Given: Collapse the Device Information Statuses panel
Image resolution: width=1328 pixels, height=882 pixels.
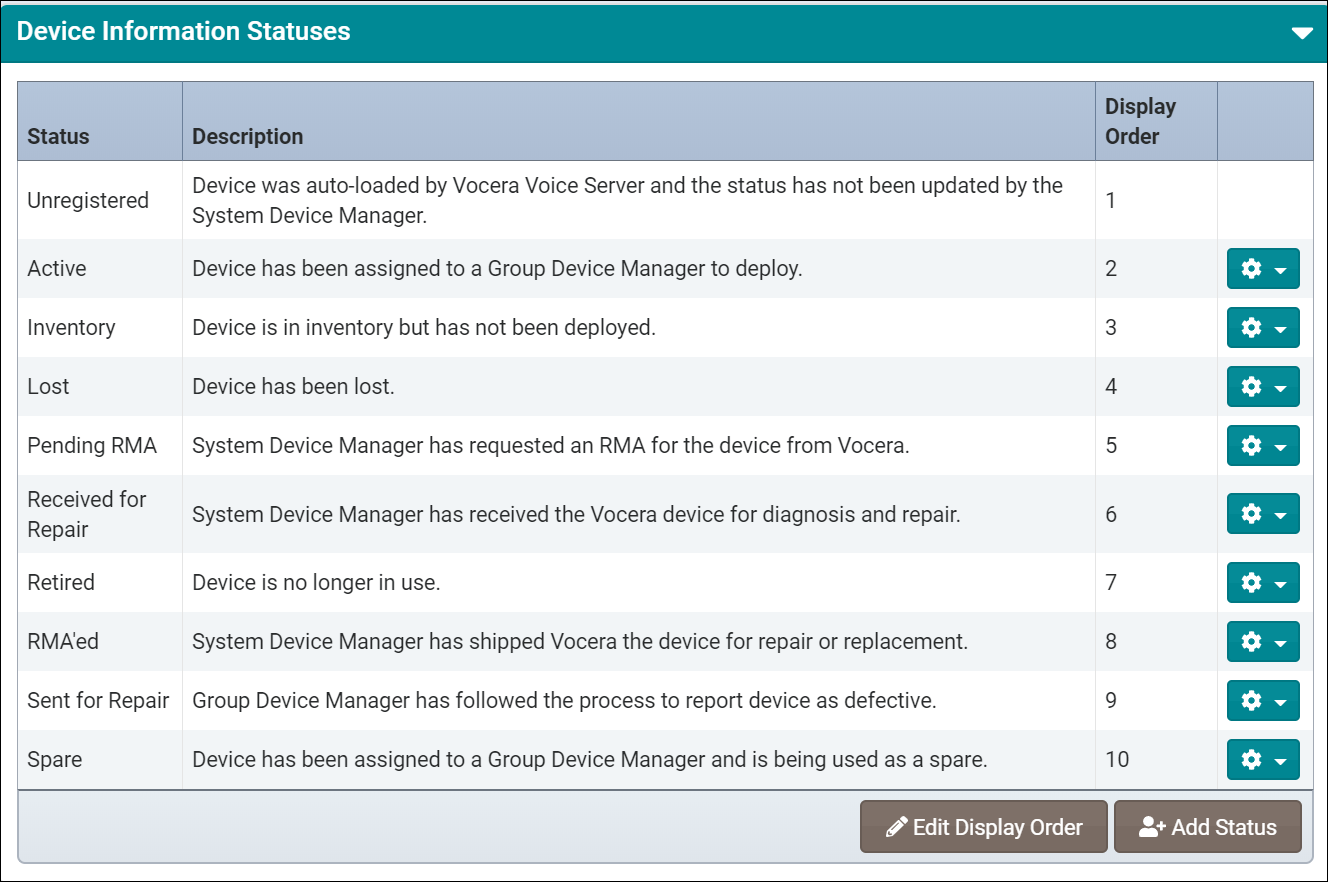Looking at the screenshot, I should click(1301, 31).
